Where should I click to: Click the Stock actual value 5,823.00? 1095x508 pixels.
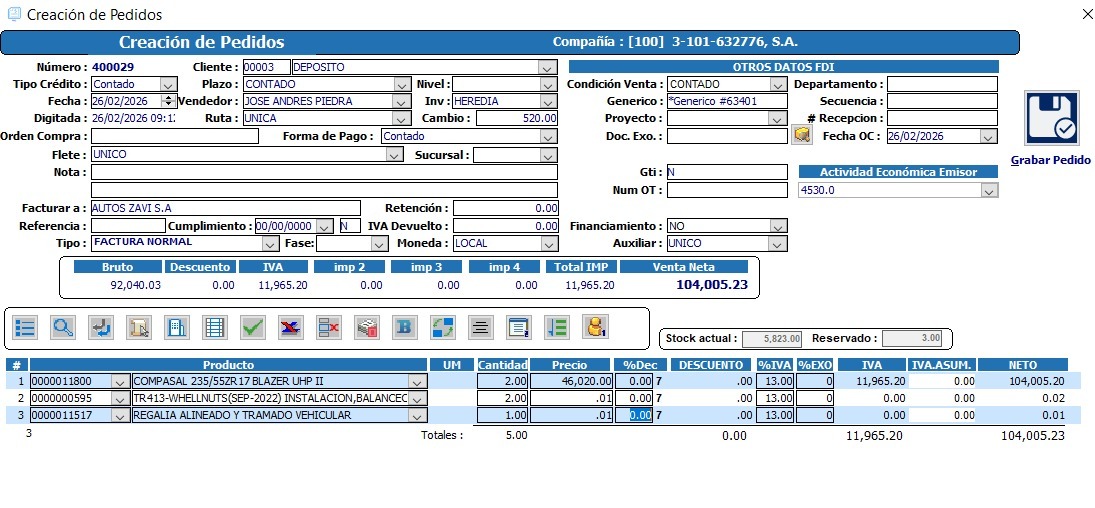click(772, 338)
